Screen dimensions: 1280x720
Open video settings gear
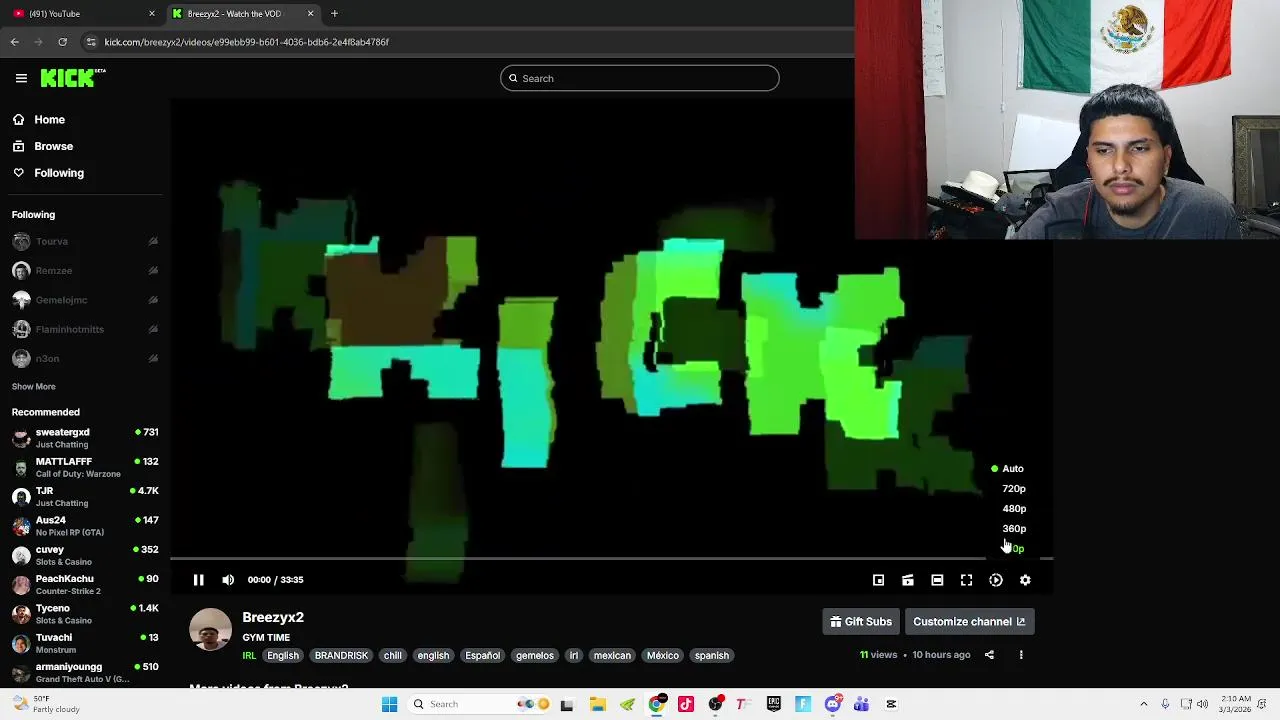point(1025,580)
